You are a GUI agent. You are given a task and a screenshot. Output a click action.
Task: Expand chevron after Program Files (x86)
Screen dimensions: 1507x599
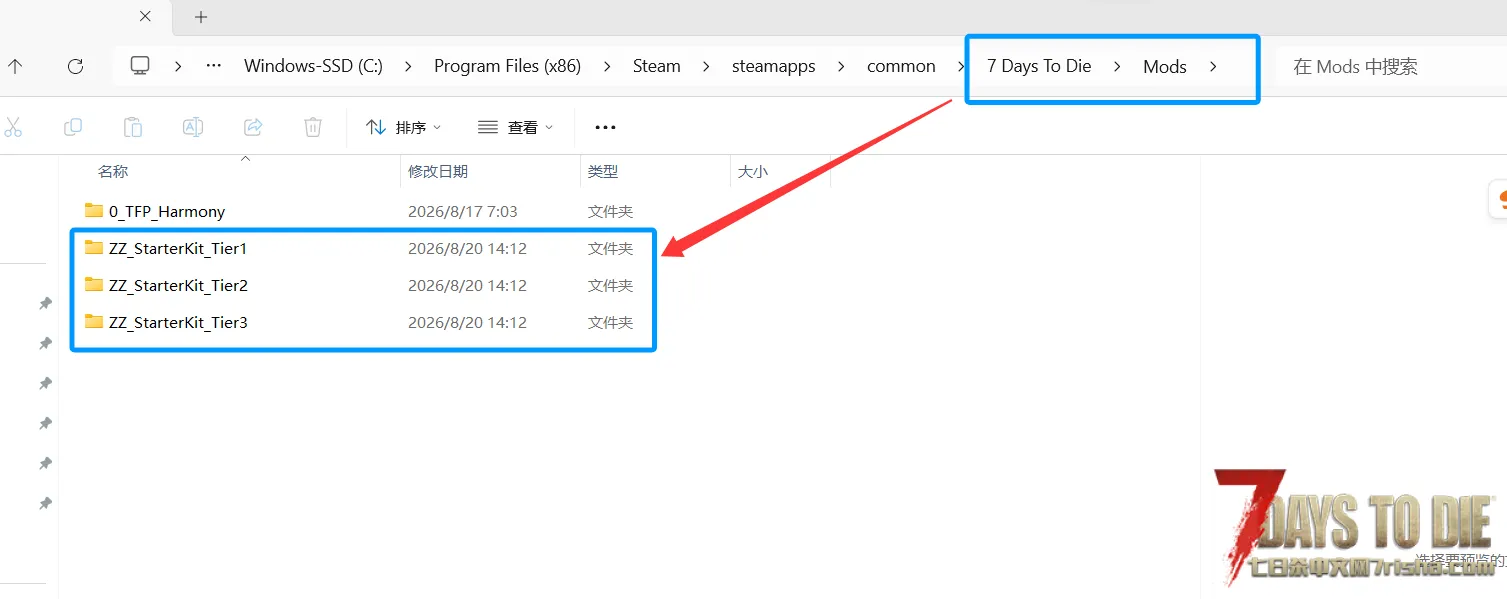pos(607,66)
